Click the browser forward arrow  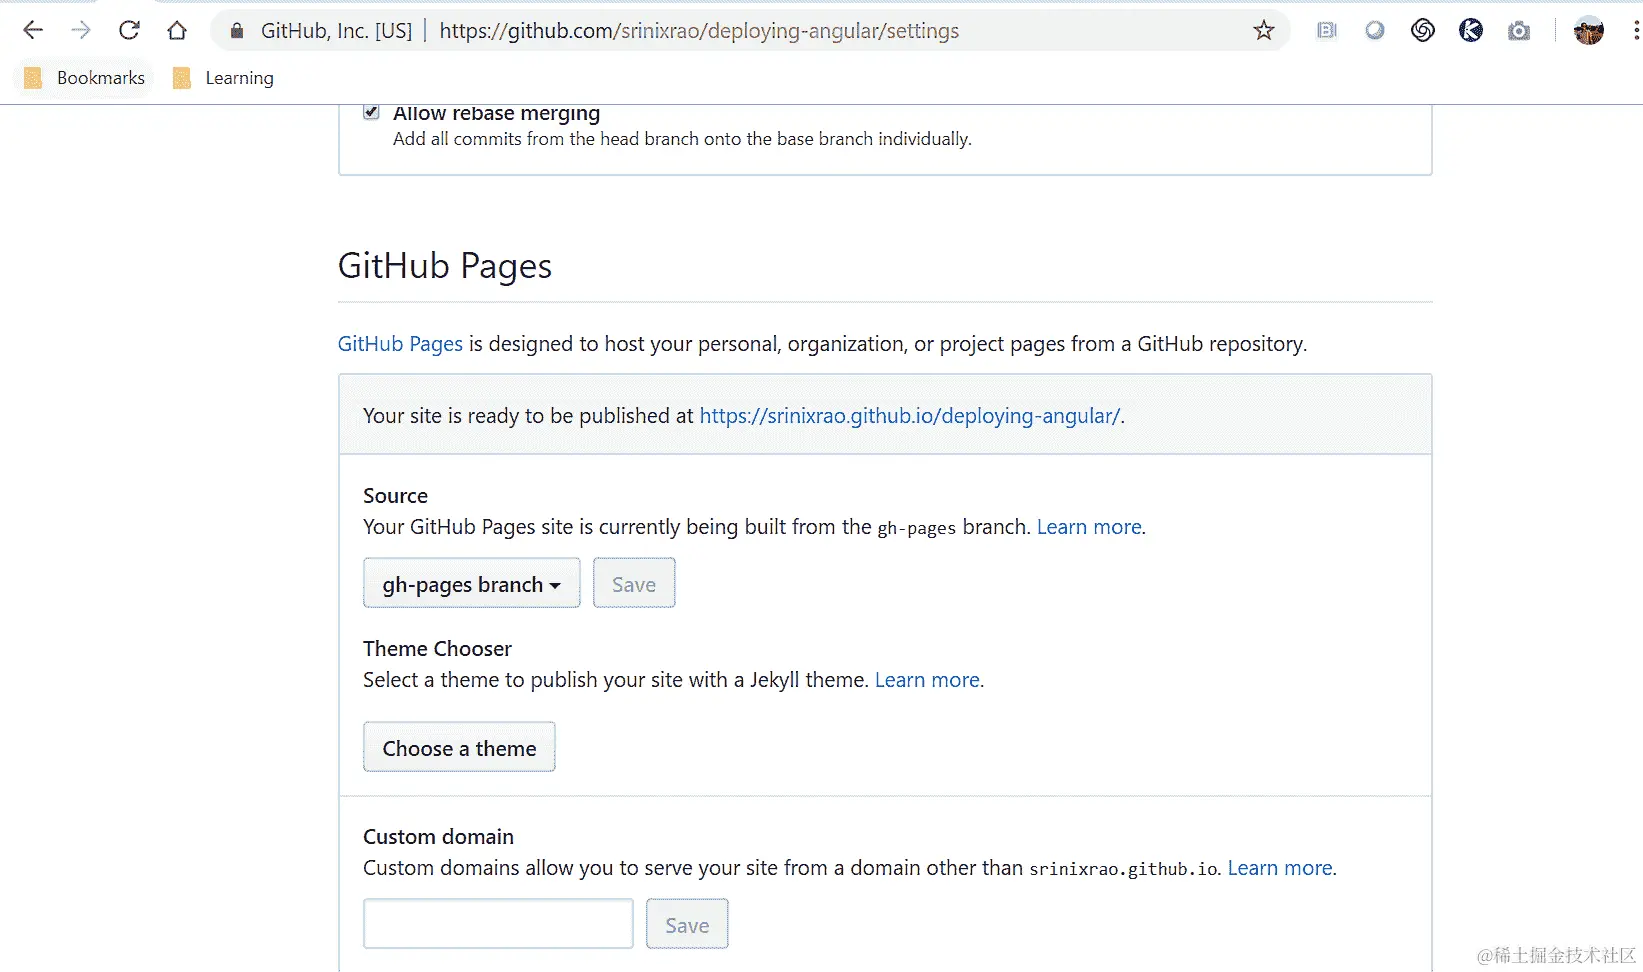click(81, 31)
